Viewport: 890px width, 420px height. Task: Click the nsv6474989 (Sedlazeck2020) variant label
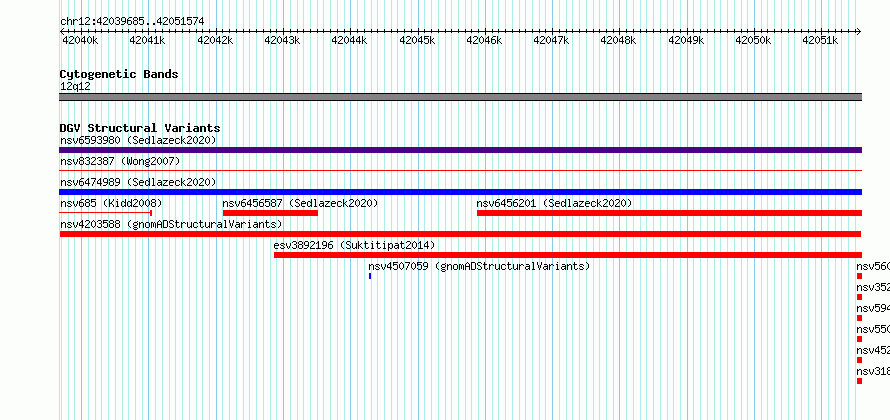point(138,182)
